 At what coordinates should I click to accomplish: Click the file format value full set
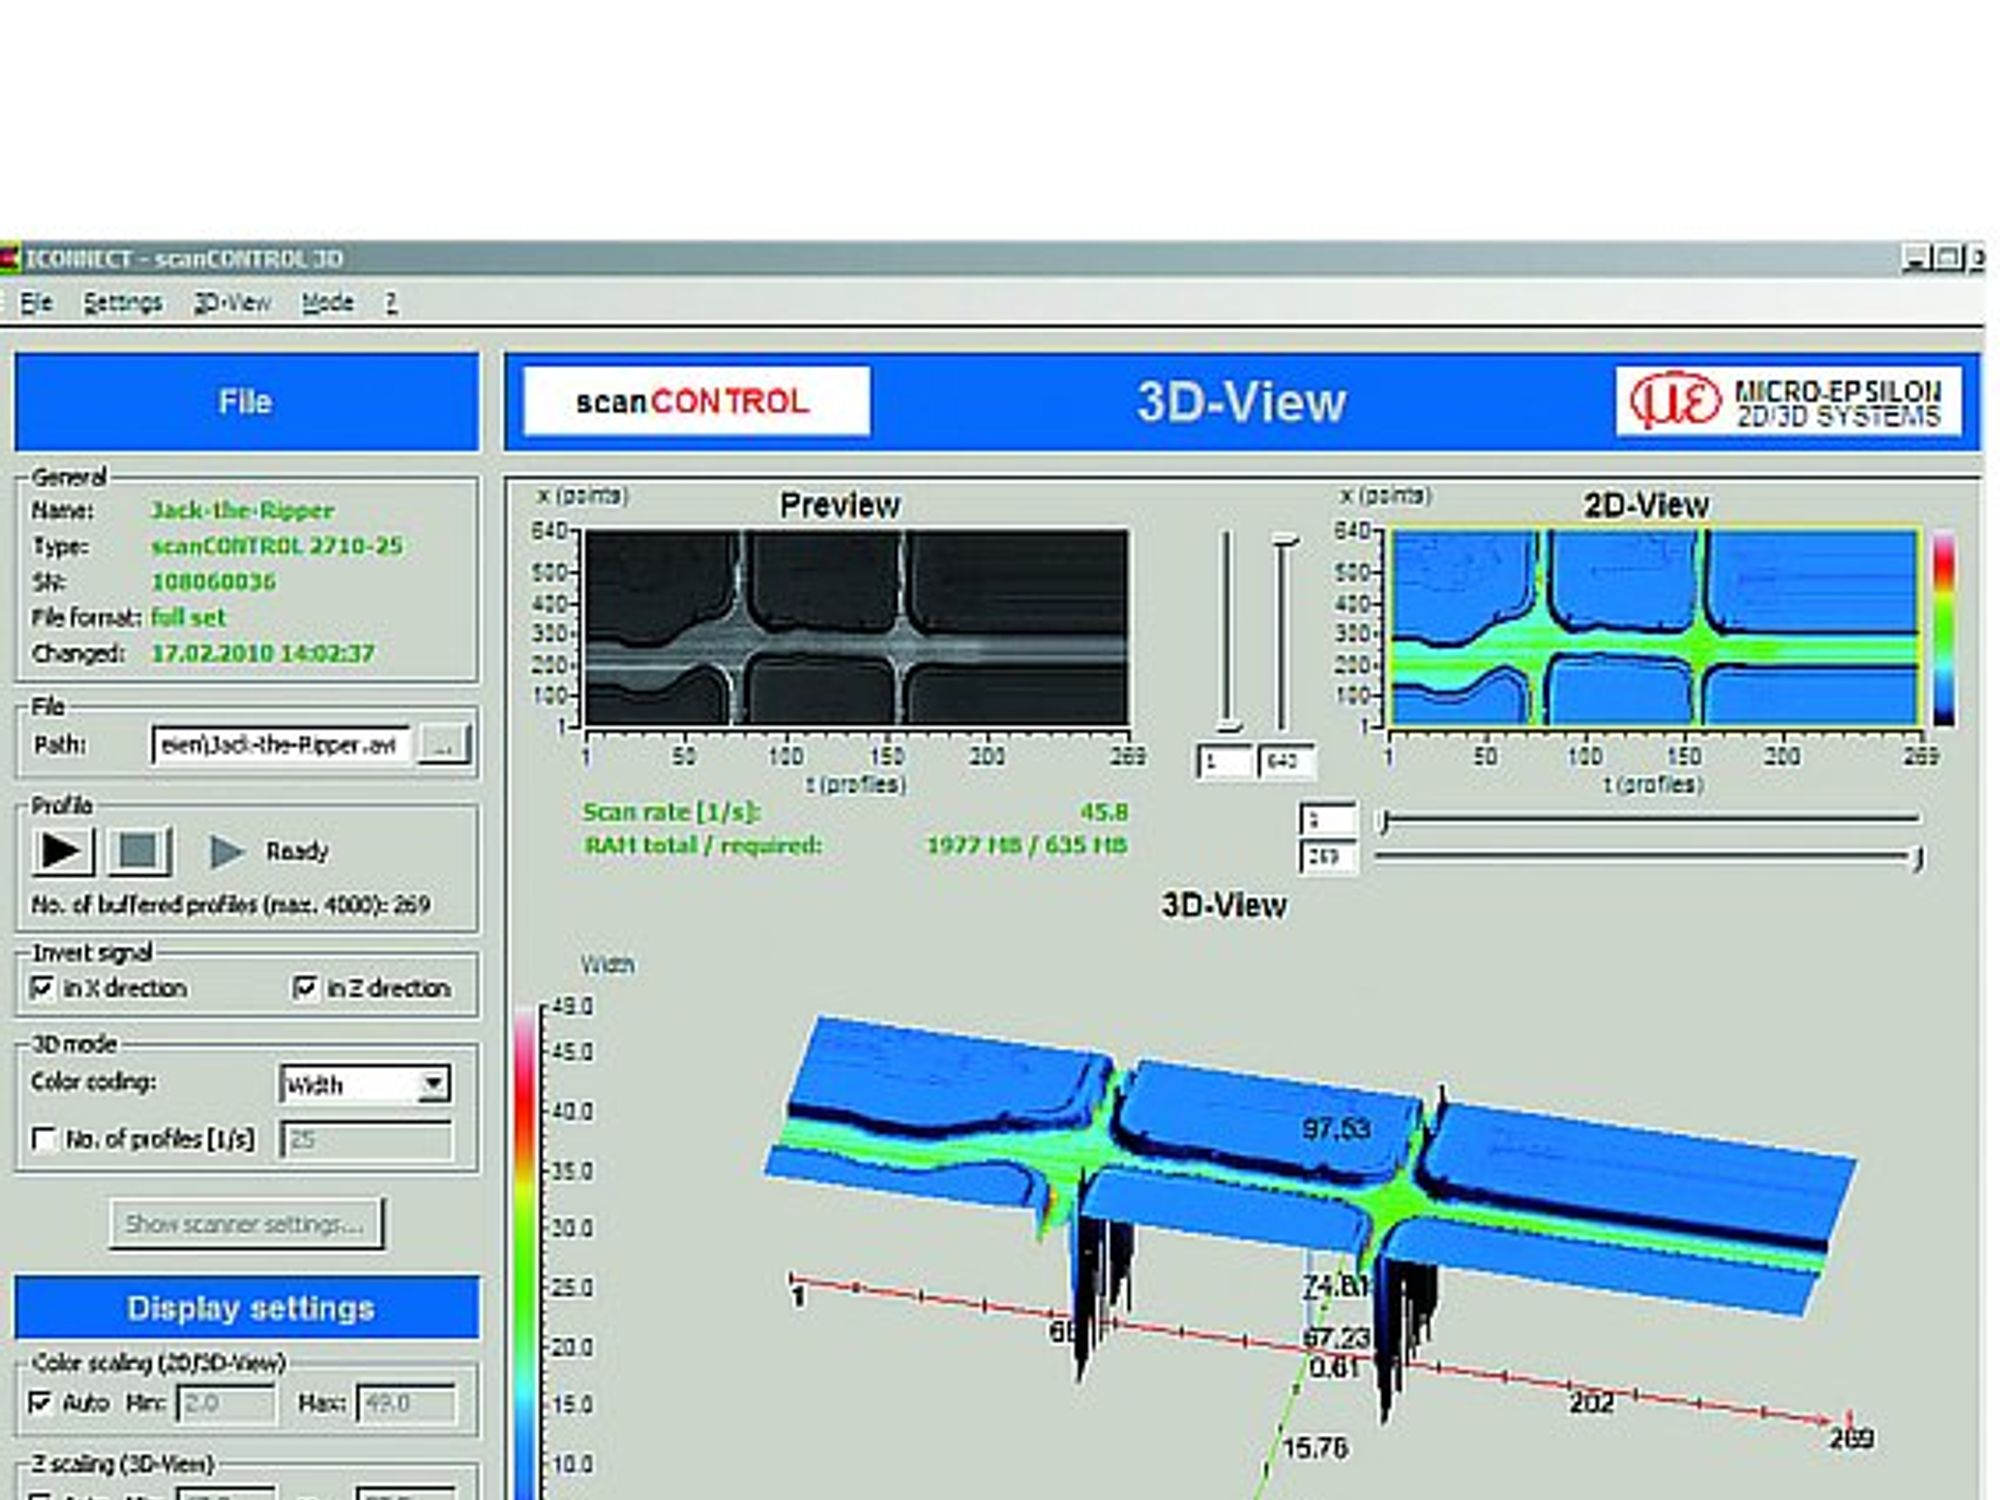[x=188, y=618]
